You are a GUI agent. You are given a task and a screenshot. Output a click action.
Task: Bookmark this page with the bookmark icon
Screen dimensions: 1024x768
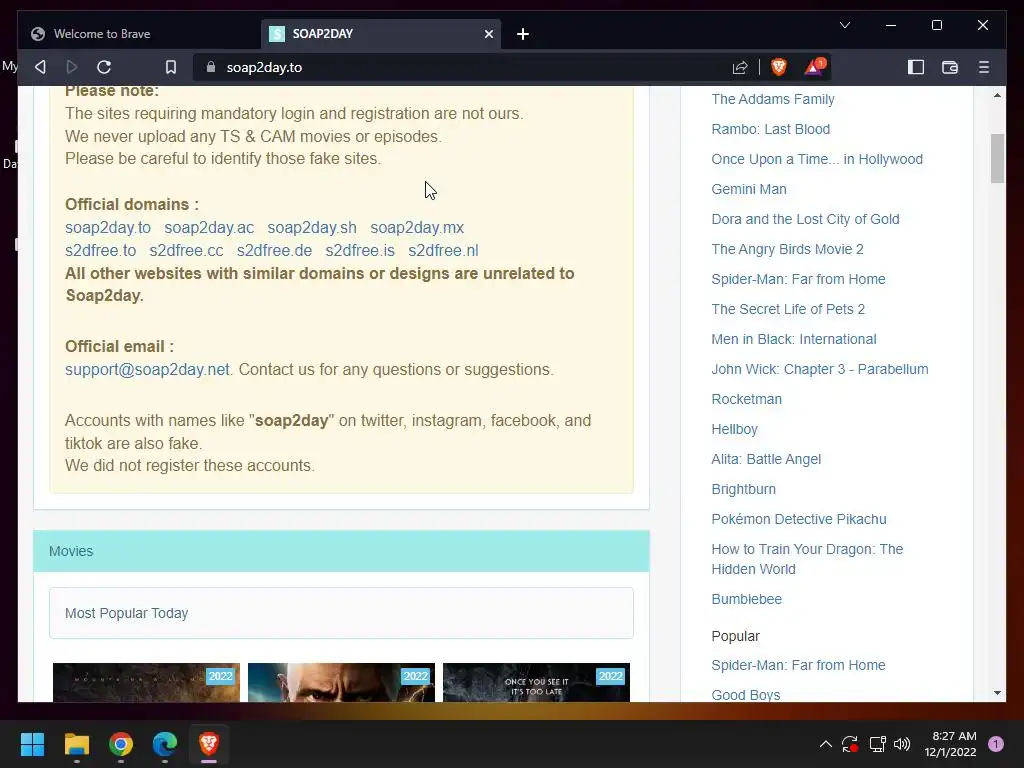pyautogui.click(x=170, y=67)
